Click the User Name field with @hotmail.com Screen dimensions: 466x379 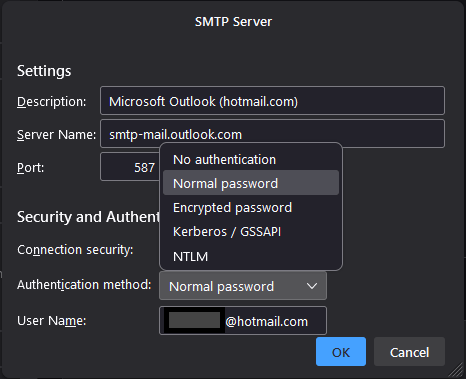pos(243,321)
